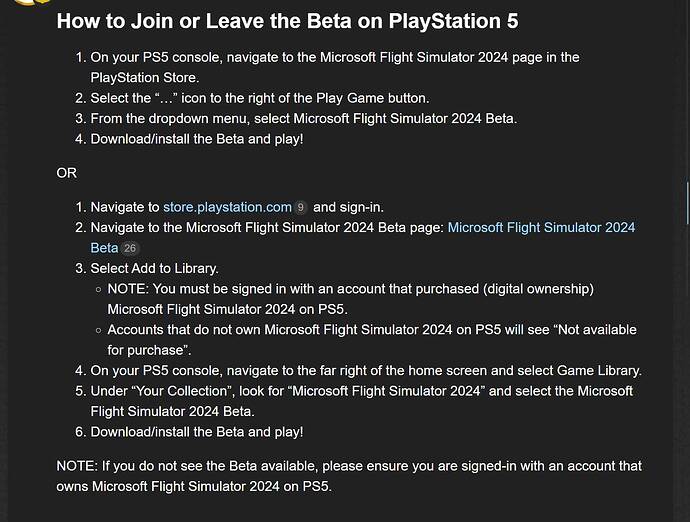Click the 'OR' separator text
This screenshot has width=690, height=522.
pos(66,173)
